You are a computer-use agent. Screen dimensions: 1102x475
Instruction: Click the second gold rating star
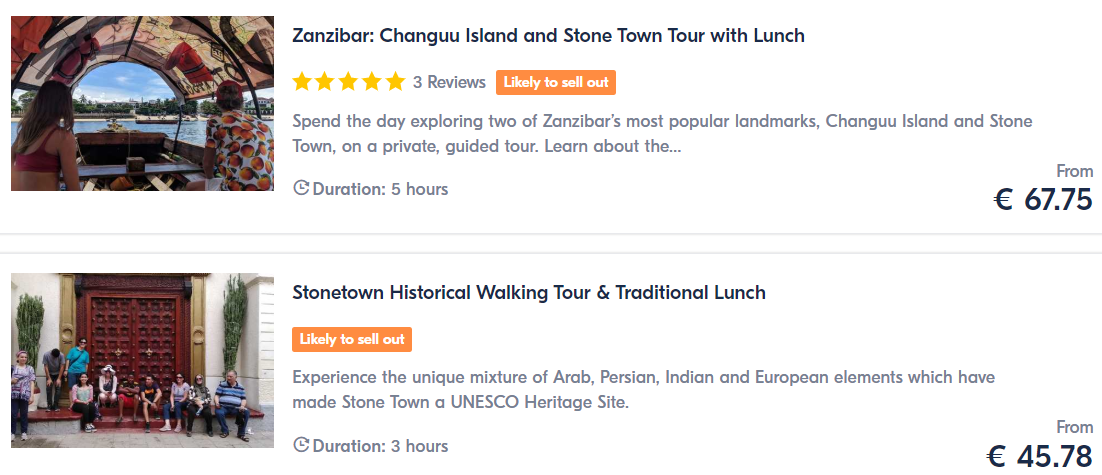pyautogui.click(x=325, y=82)
